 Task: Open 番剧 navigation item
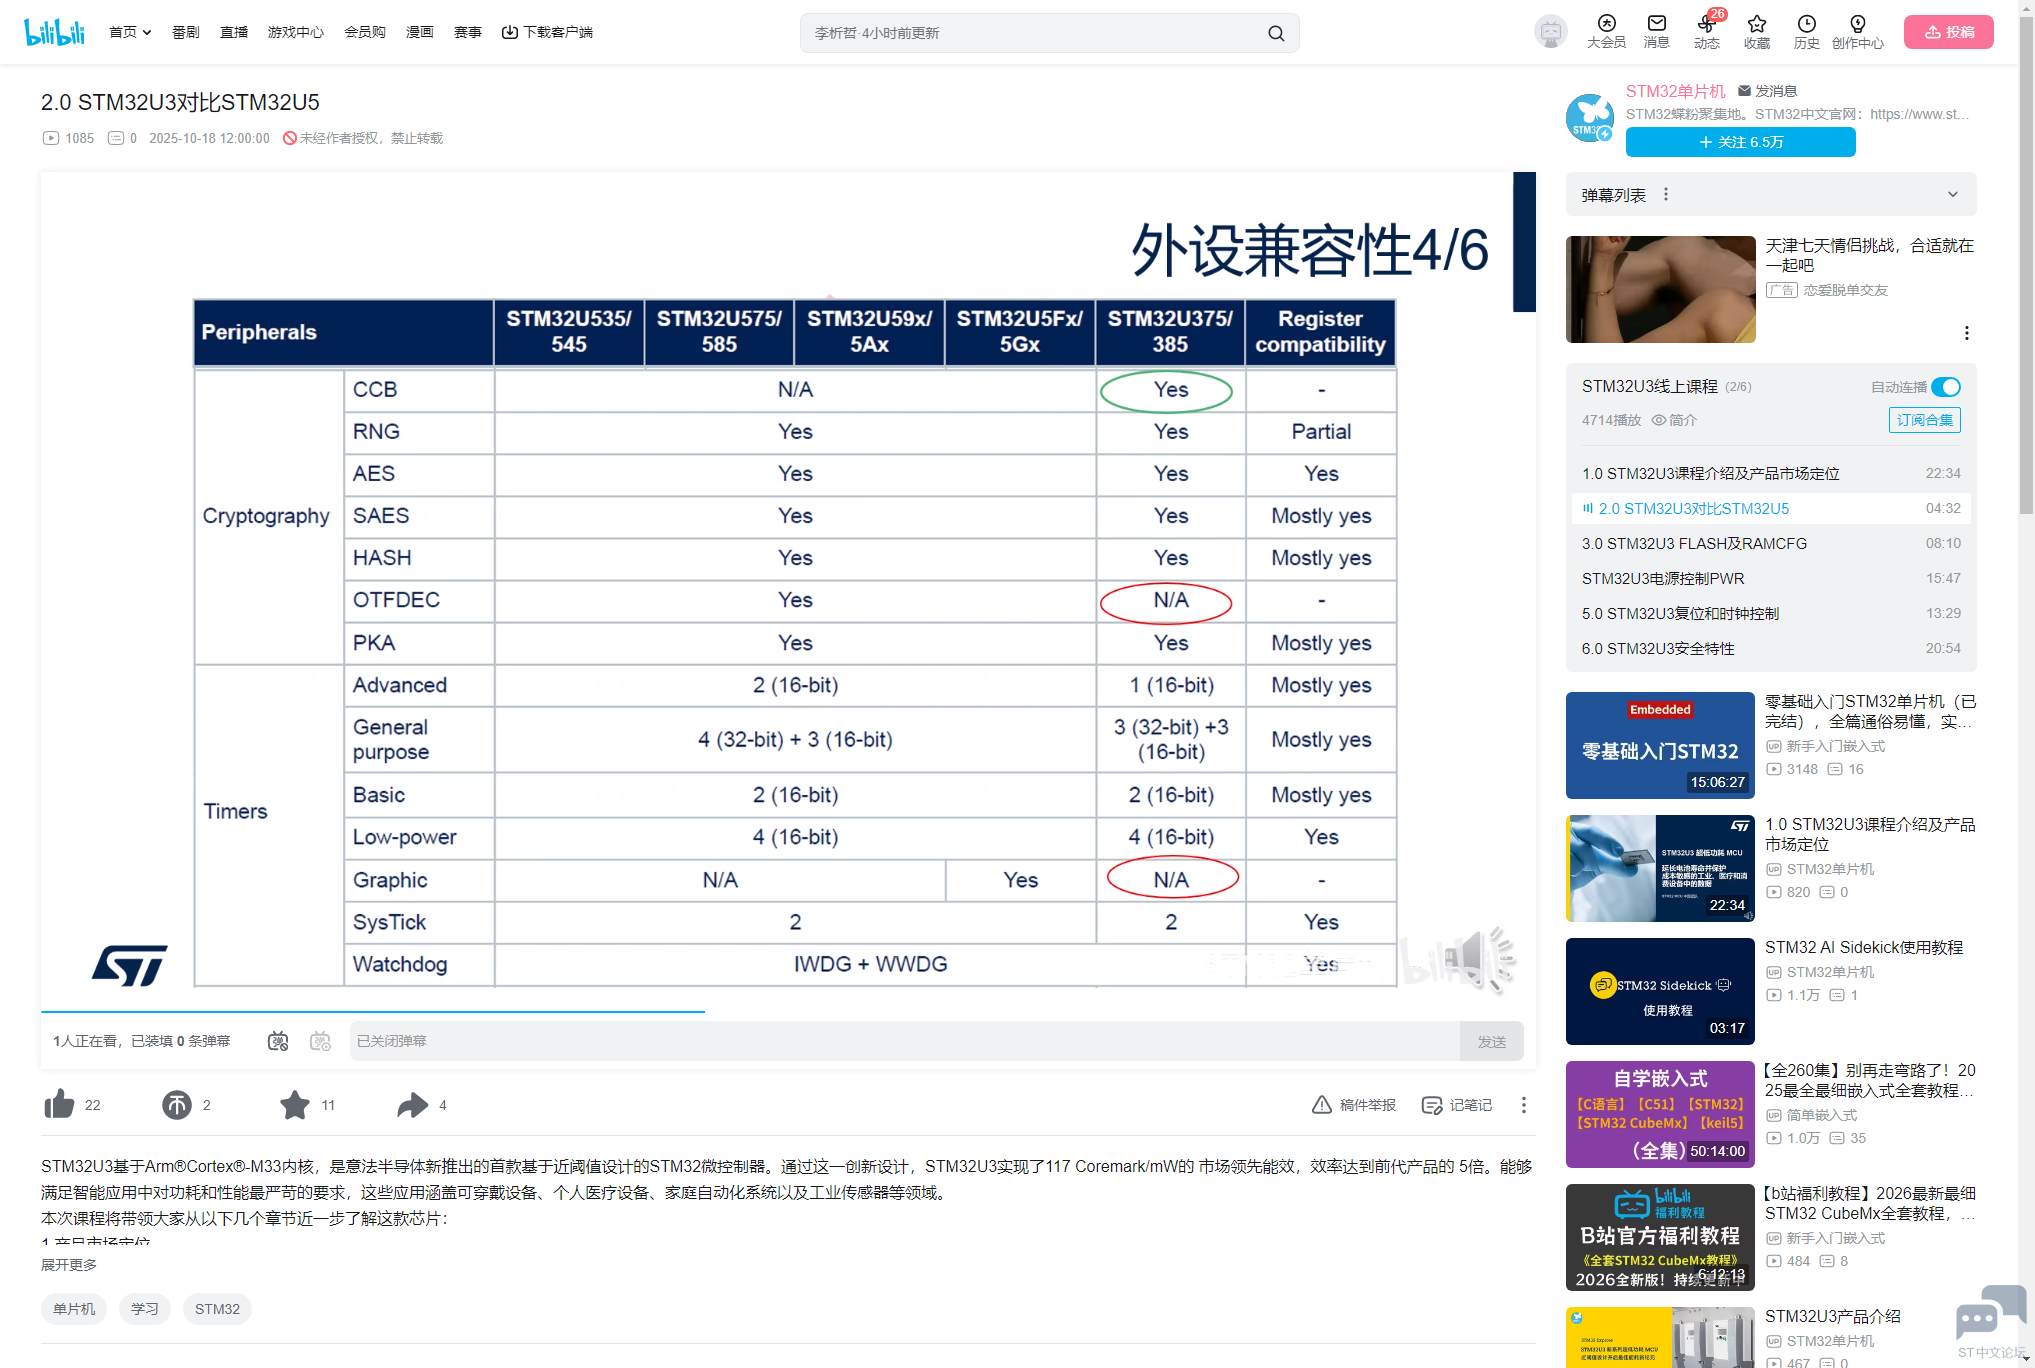pos(186,32)
